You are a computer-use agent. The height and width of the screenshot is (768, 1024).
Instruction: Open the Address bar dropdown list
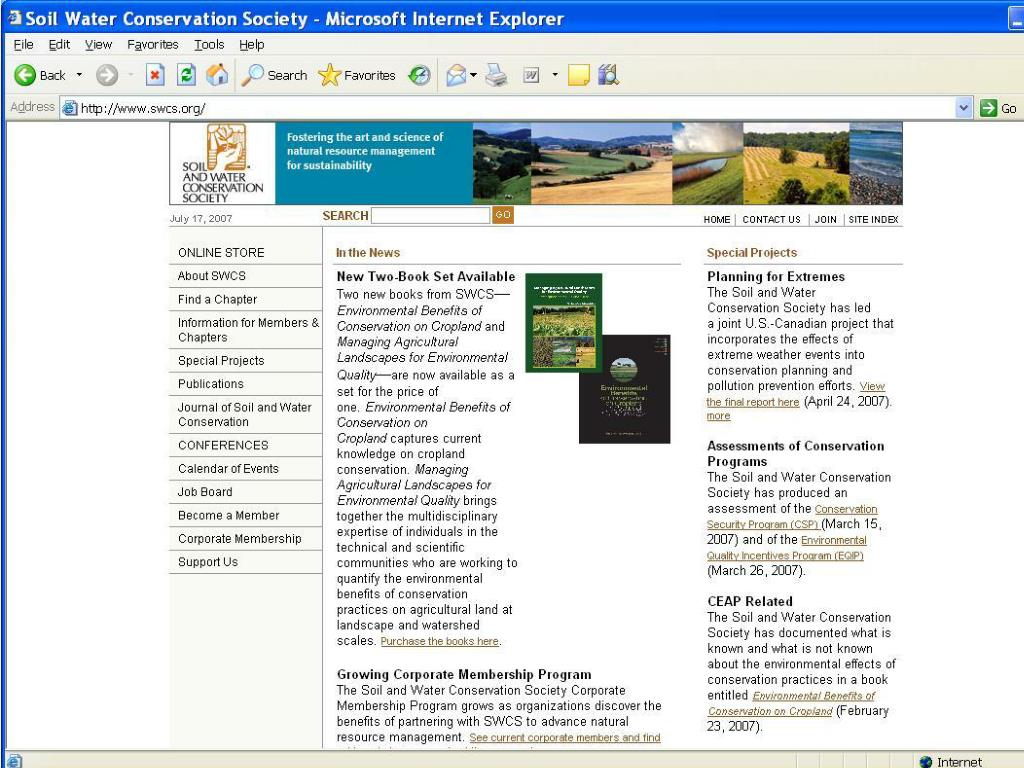(x=963, y=108)
